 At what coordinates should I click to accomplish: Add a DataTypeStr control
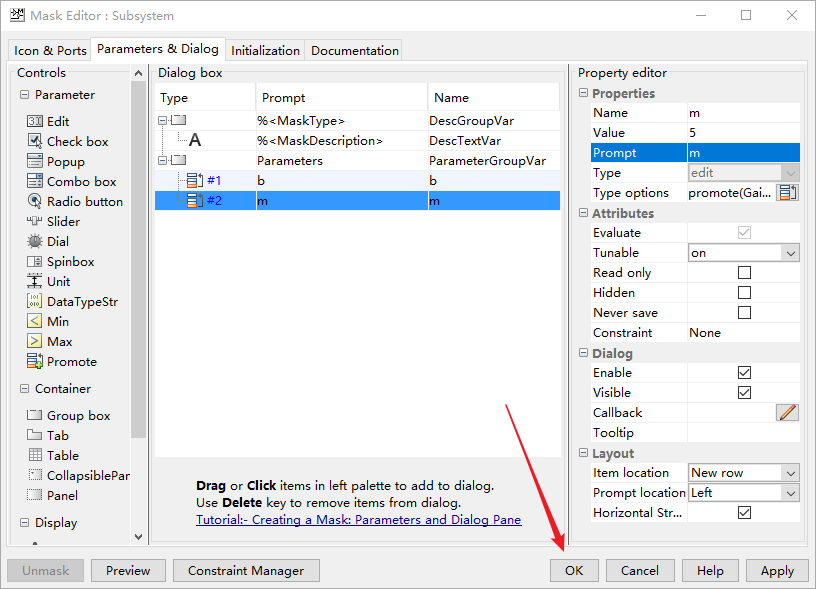(x=72, y=302)
